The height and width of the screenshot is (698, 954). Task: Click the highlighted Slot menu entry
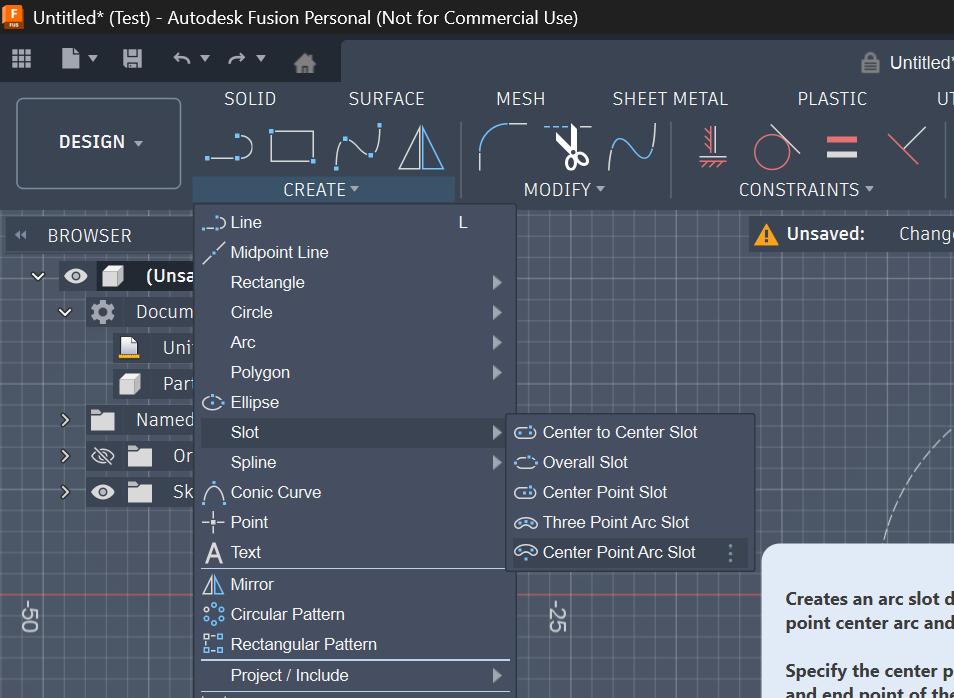355,433
